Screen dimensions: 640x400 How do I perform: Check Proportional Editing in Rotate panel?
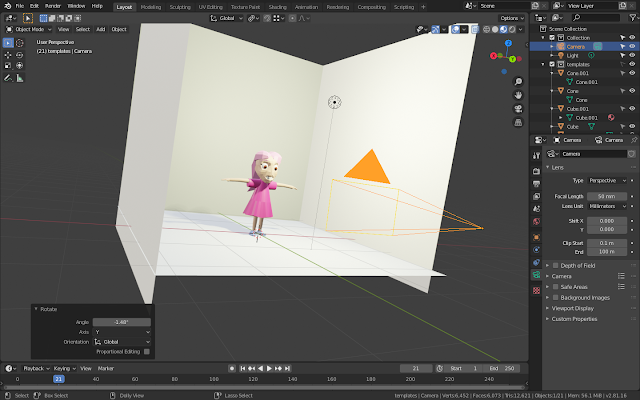[147, 352]
